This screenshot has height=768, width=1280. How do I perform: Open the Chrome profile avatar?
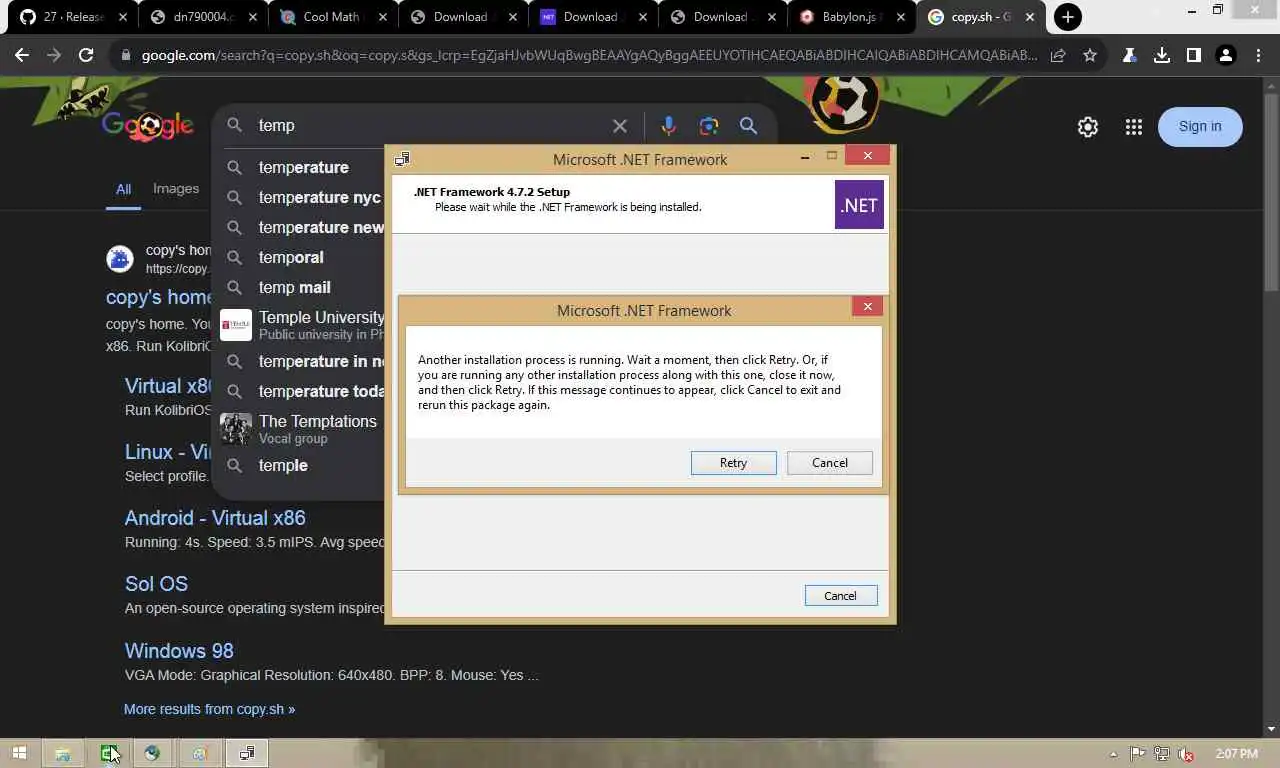pyautogui.click(x=1225, y=56)
